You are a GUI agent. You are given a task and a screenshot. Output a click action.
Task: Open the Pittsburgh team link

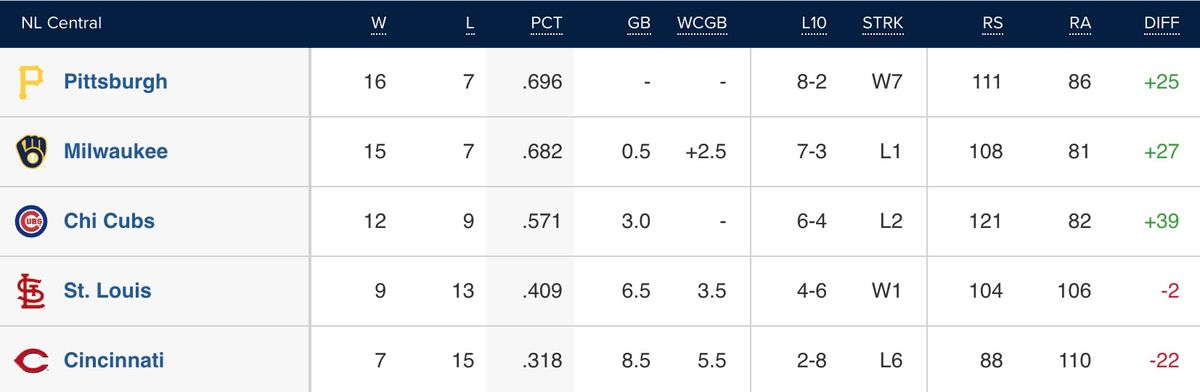tap(115, 82)
